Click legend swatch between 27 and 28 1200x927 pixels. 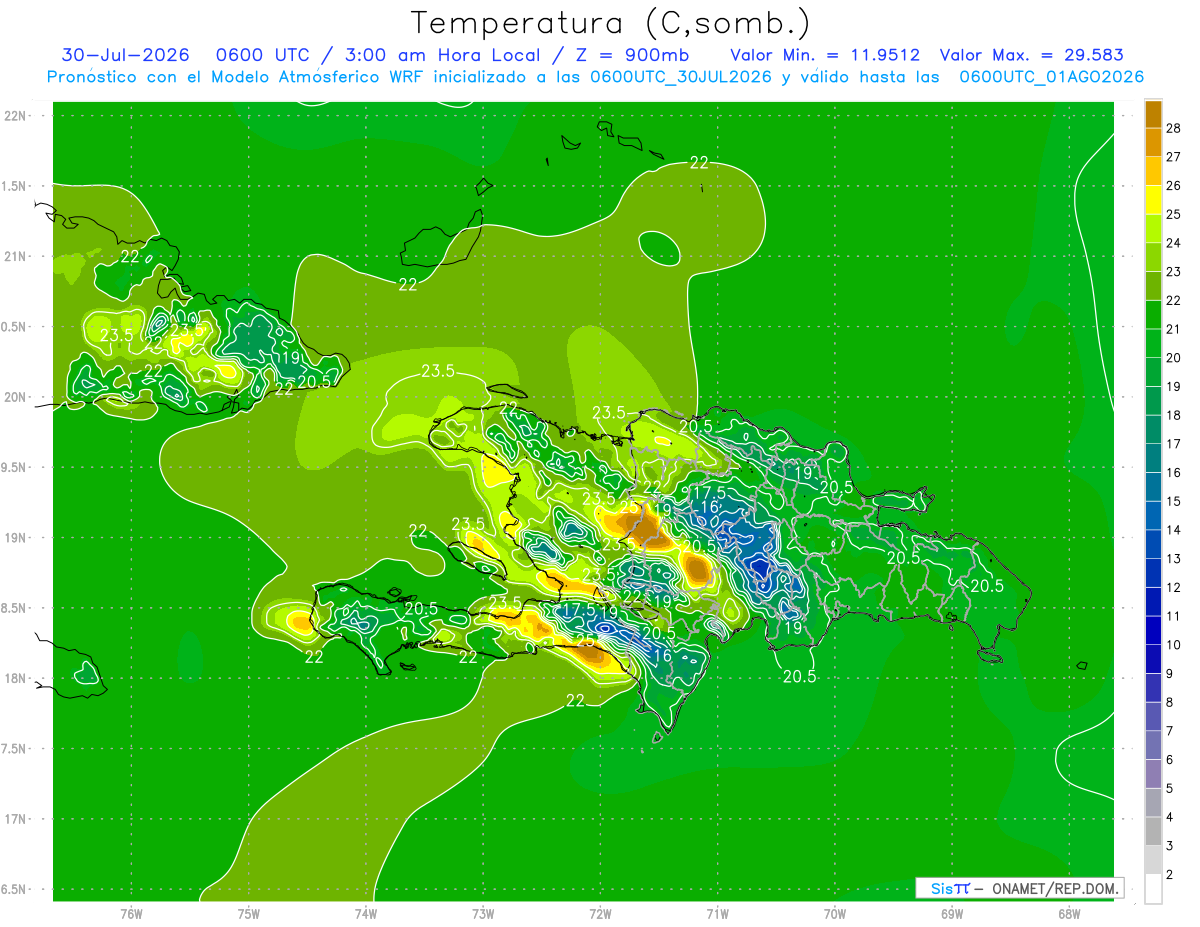(1153, 143)
